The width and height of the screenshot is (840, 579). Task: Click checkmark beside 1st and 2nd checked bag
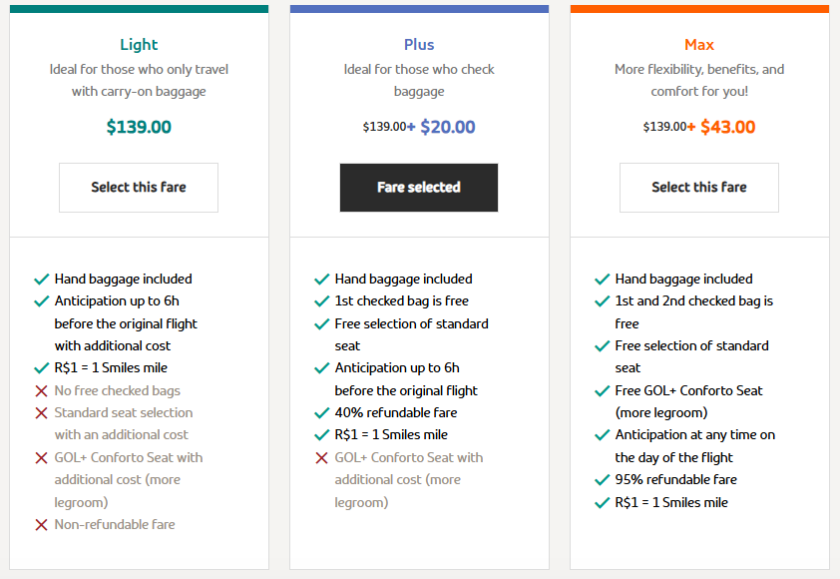[601, 301]
